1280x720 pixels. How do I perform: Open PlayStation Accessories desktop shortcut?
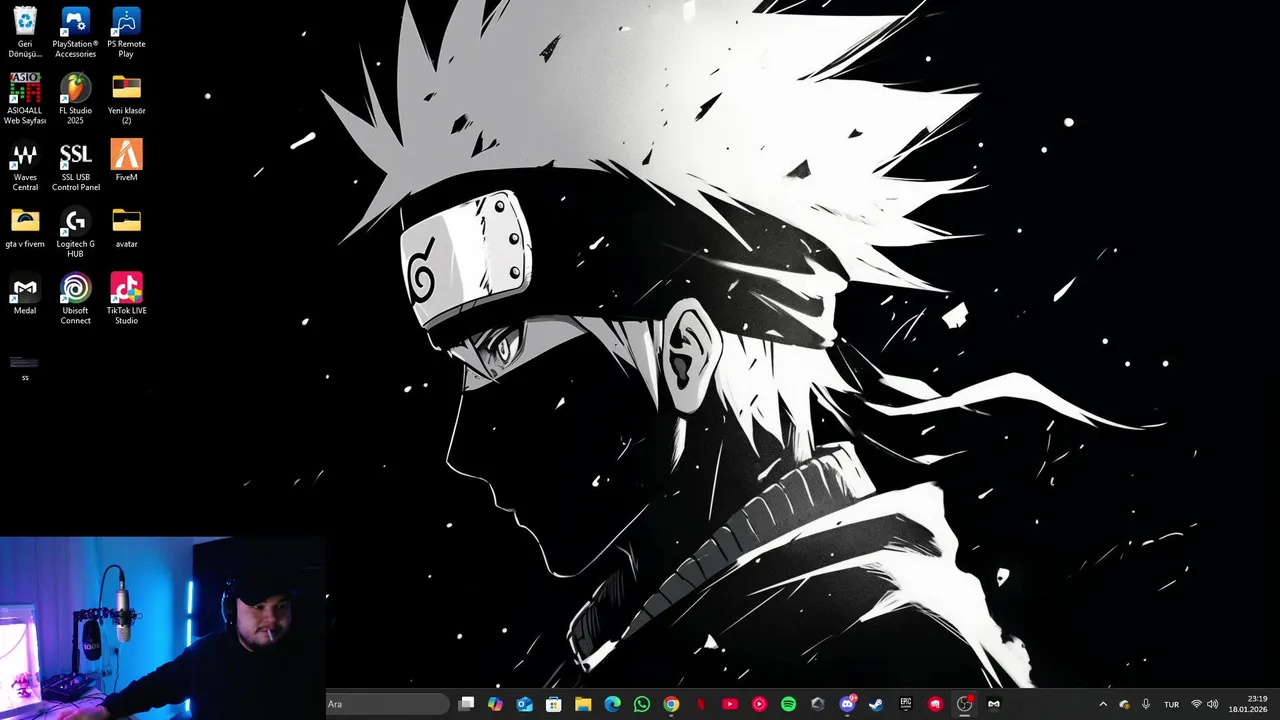(75, 32)
